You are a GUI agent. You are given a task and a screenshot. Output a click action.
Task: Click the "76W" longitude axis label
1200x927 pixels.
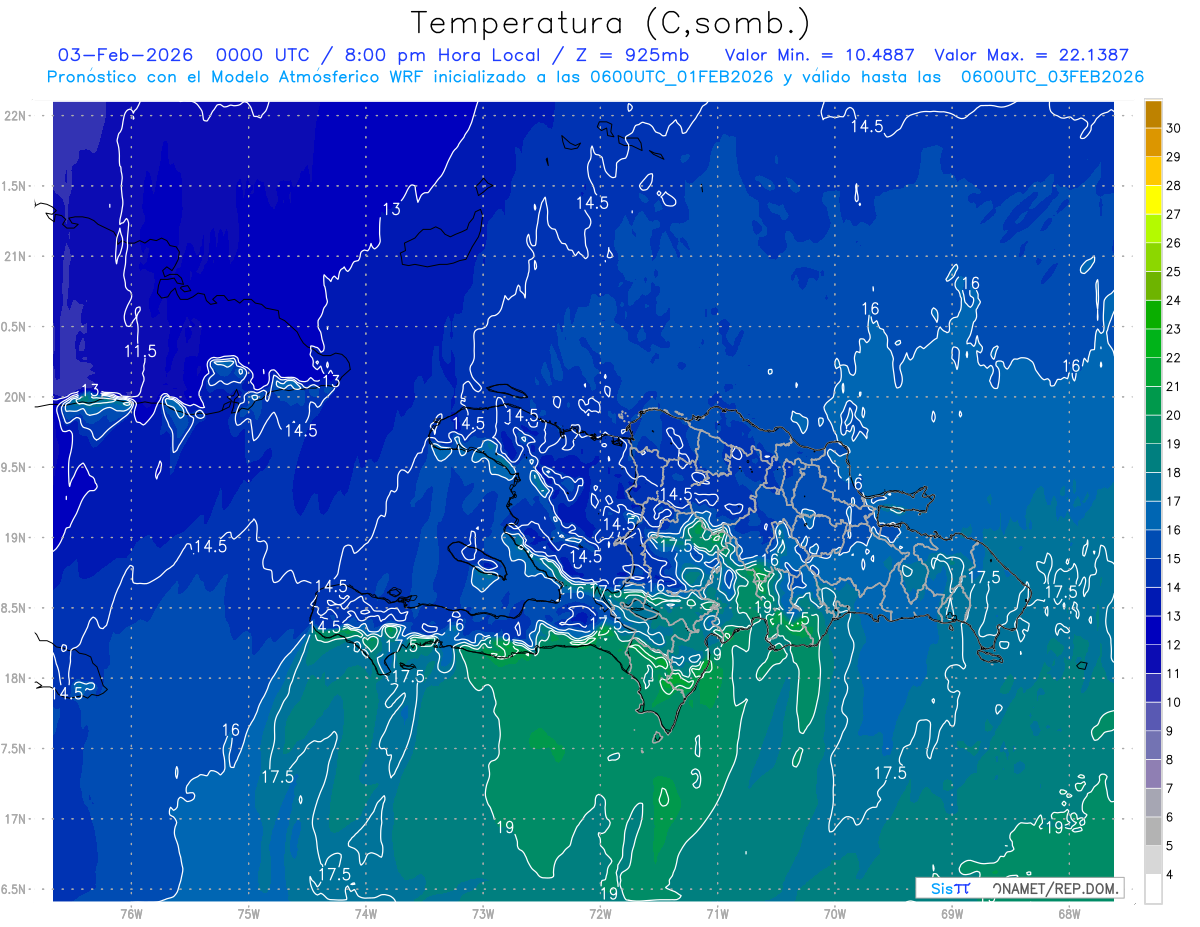point(131,914)
